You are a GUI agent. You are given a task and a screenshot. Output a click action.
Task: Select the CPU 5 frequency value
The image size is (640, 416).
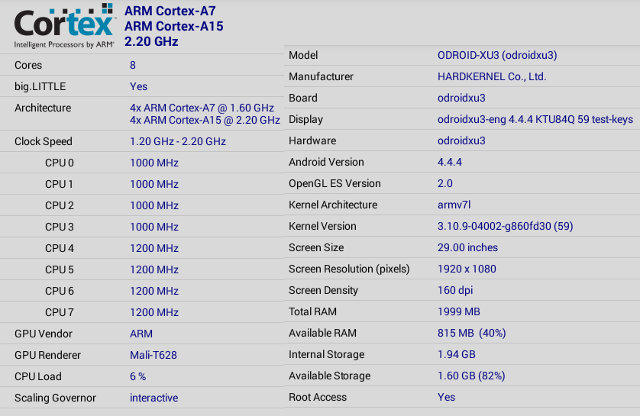(154, 269)
